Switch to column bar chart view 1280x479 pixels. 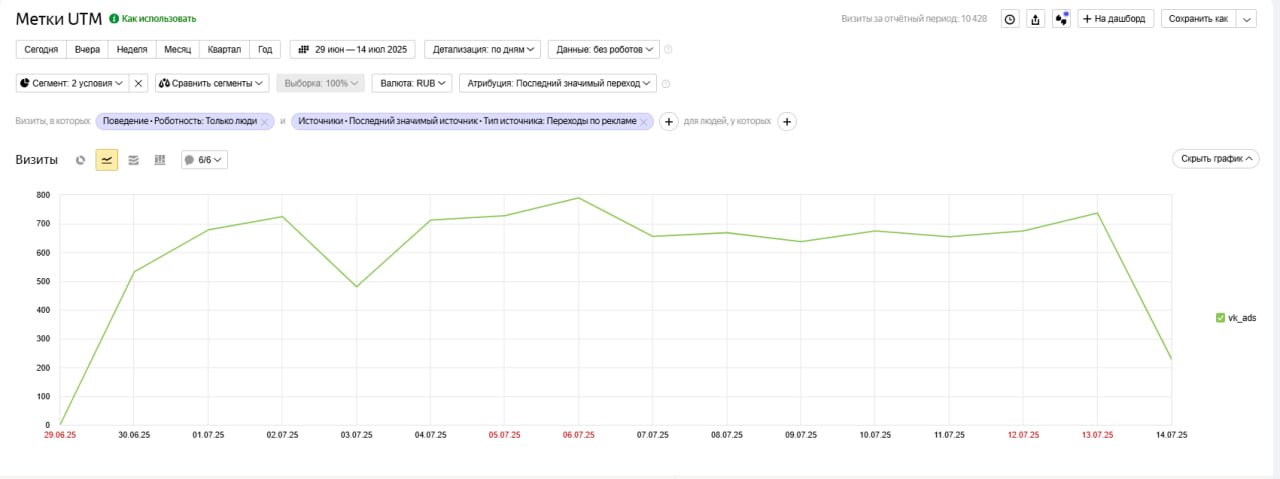click(x=160, y=160)
